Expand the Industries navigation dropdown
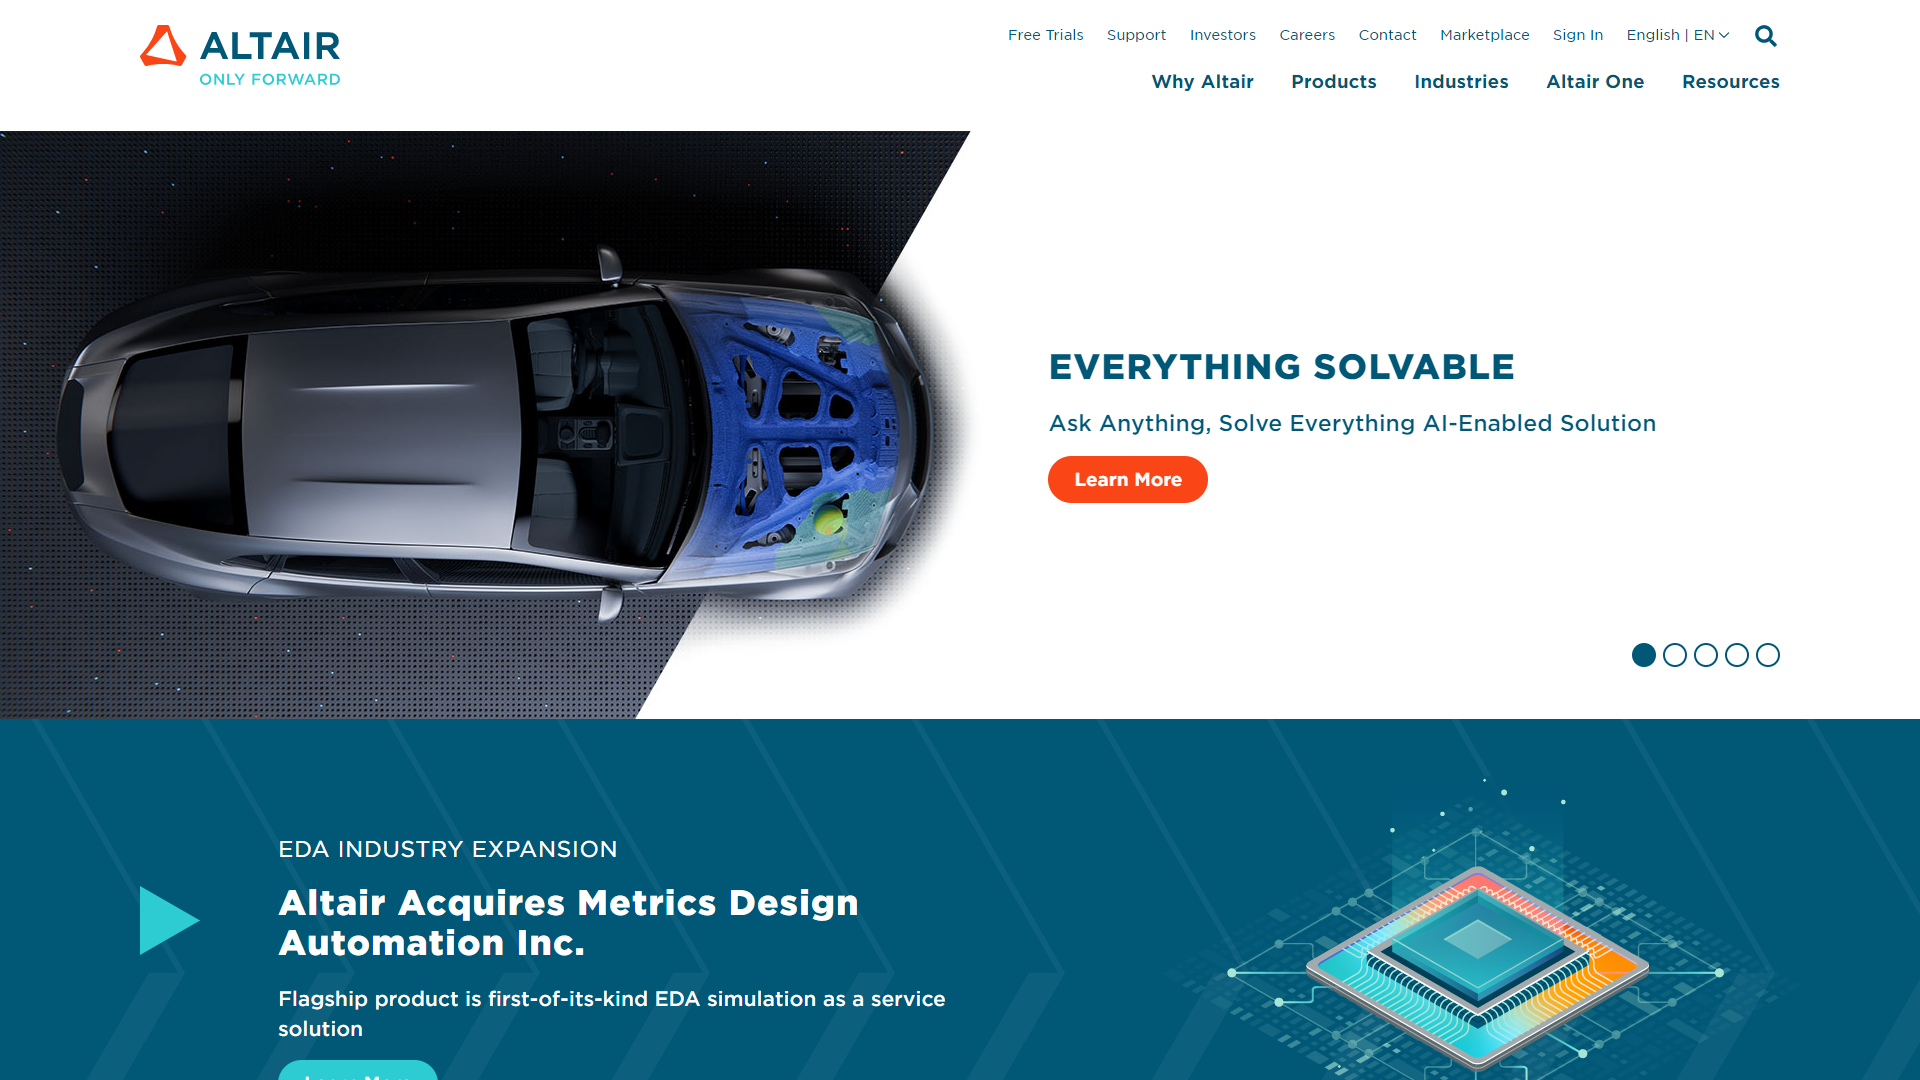The image size is (1920, 1080). pyautogui.click(x=1461, y=82)
